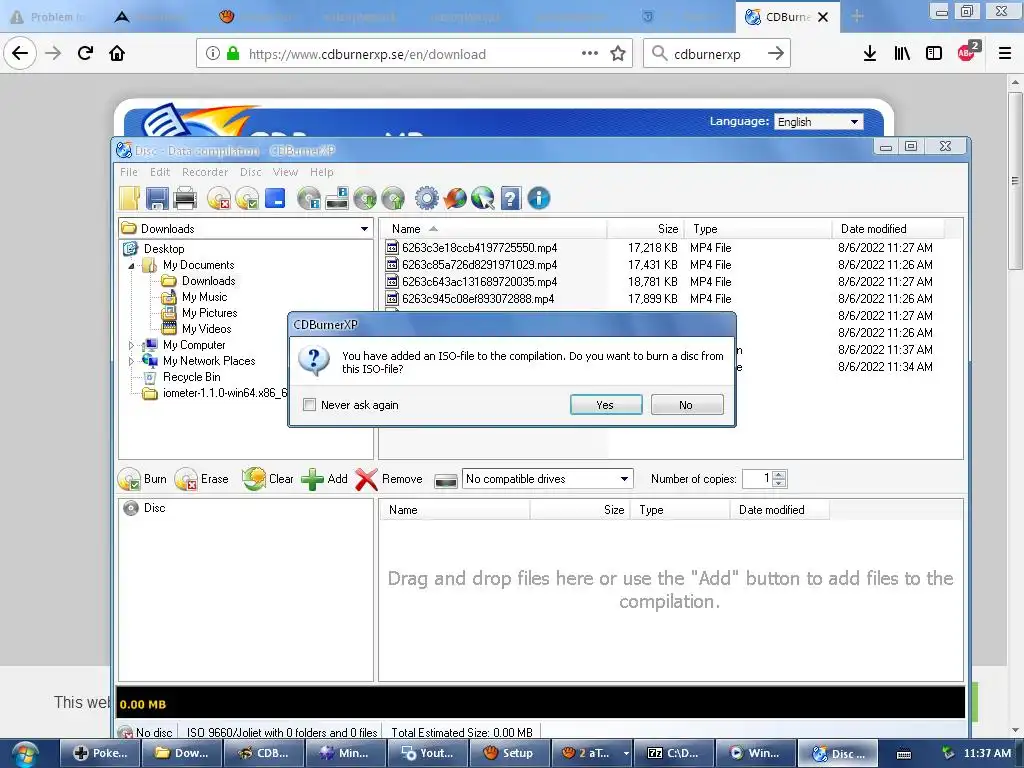
Task: Open the Disc menu
Action: (250, 172)
